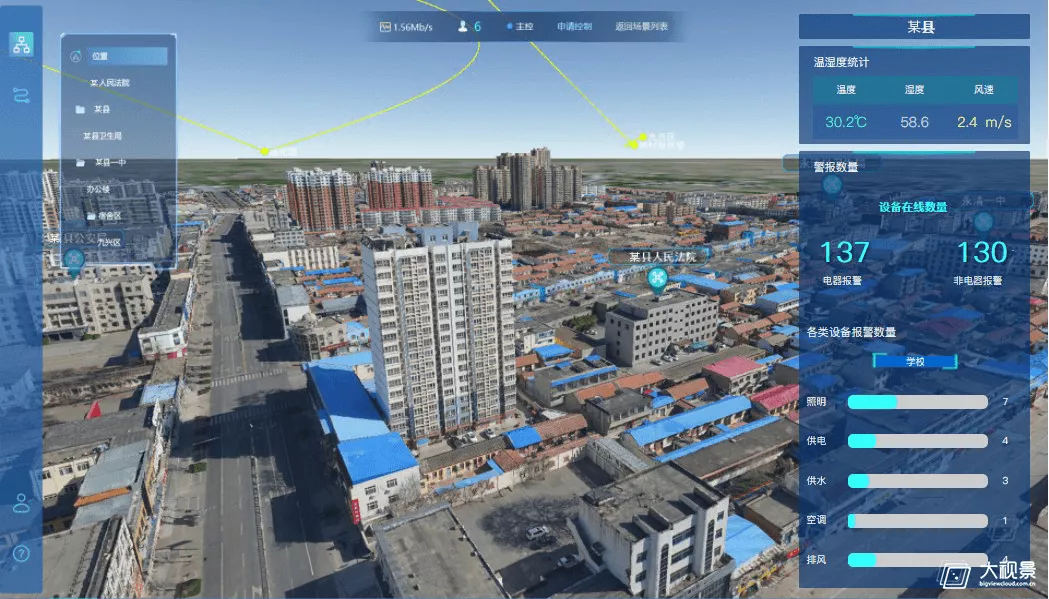Click the wind speed value 2.4 m/s
The image size is (1049, 599).
click(x=984, y=122)
